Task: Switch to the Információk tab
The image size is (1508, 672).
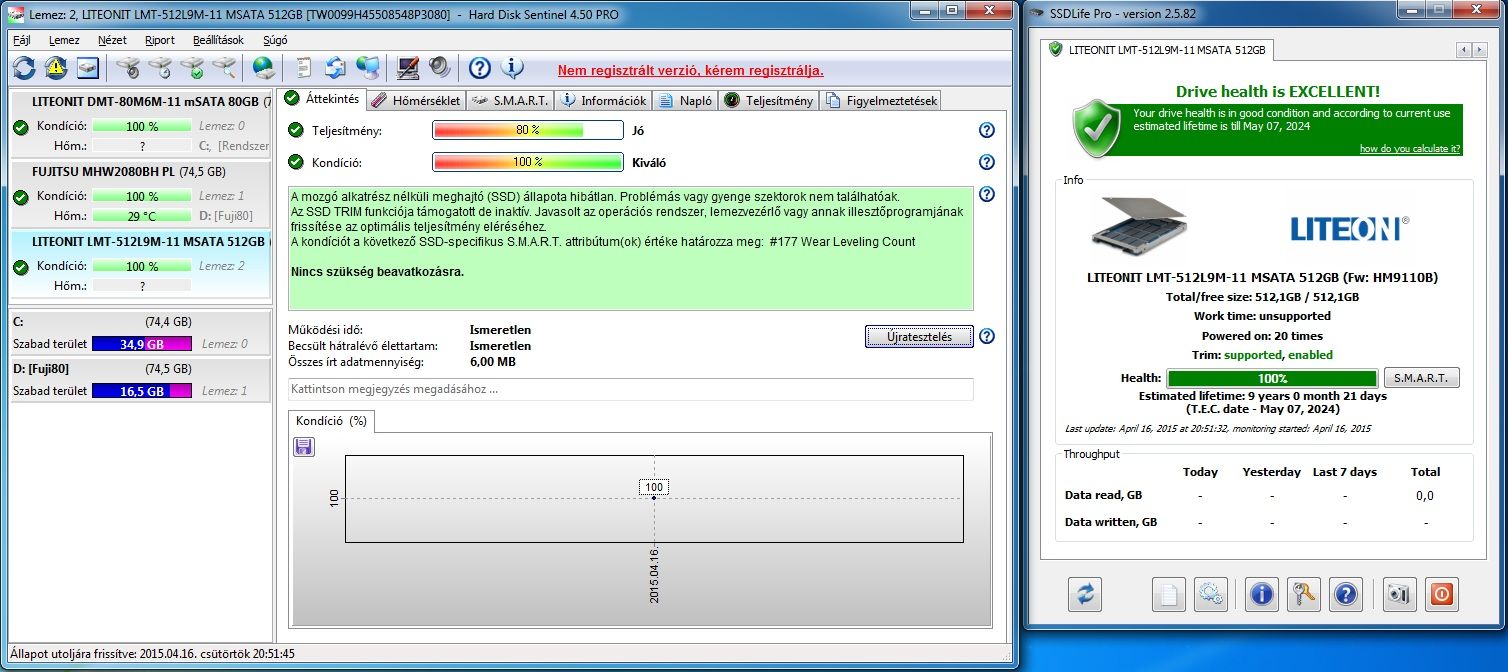Action: point(603,100)
